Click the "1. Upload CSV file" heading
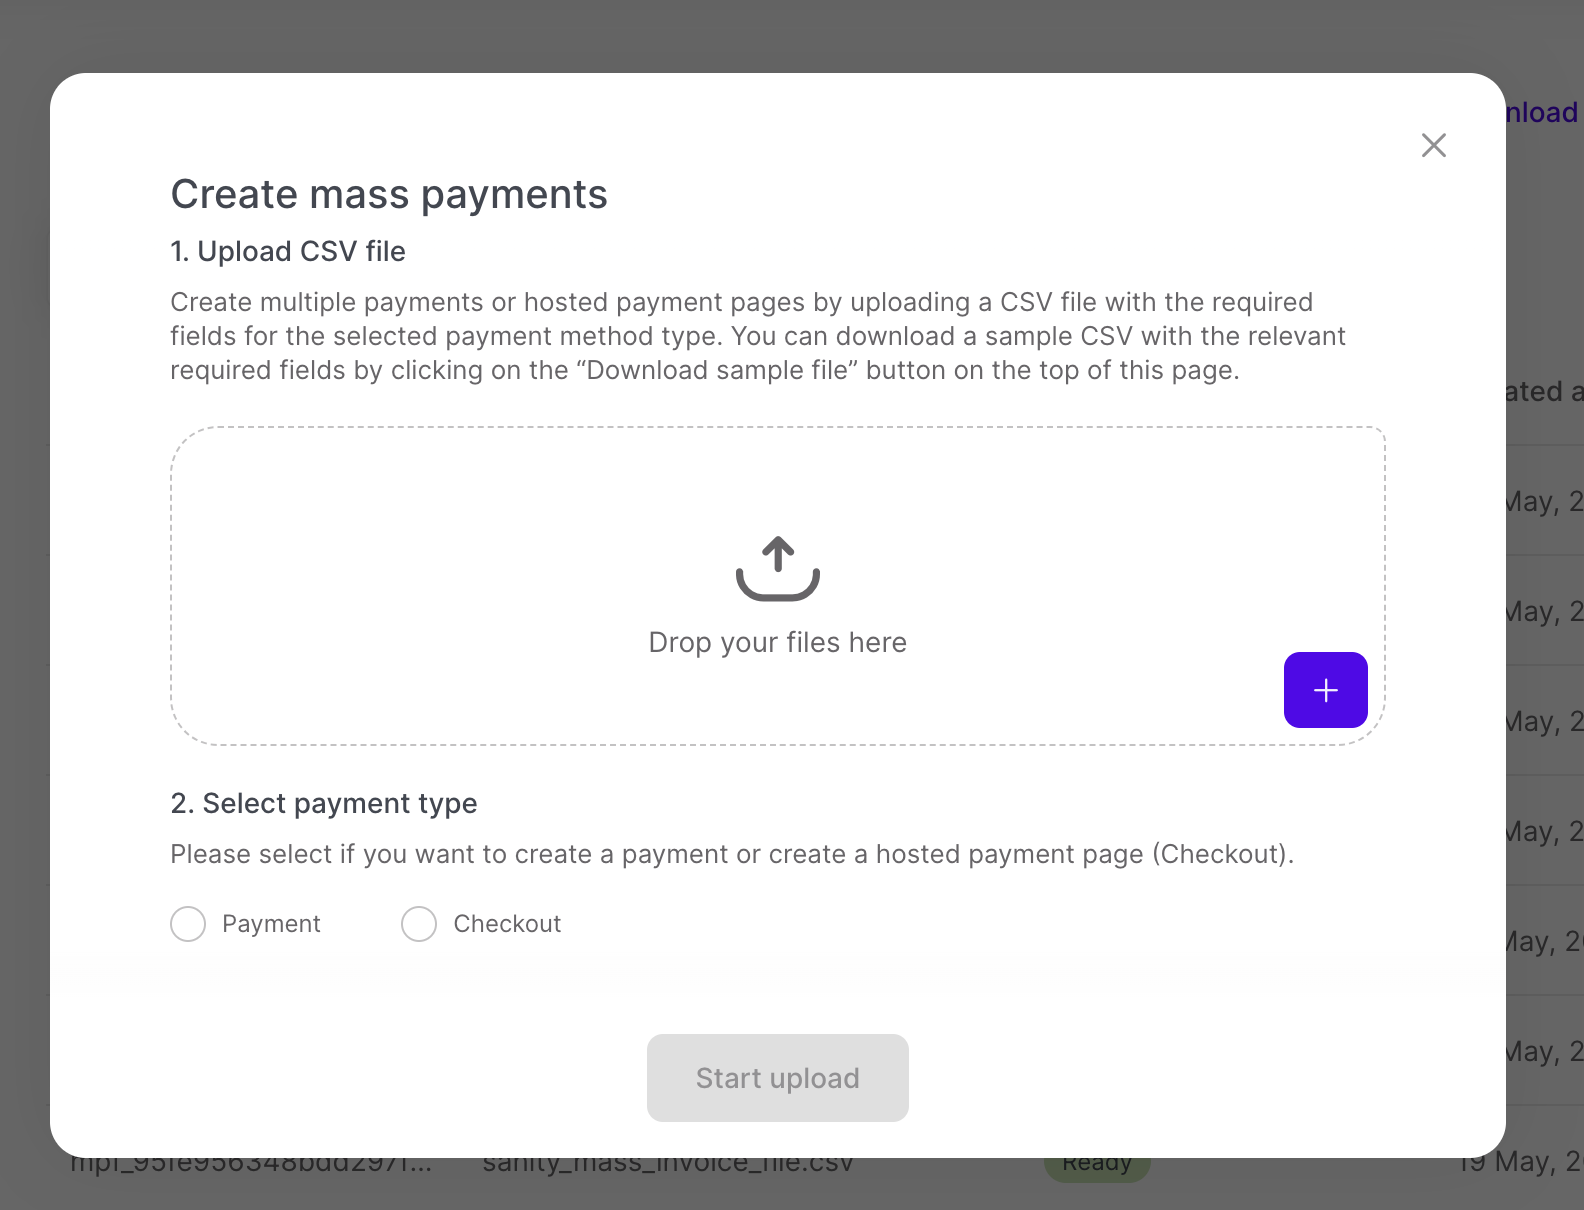 (x=288, y=251)
